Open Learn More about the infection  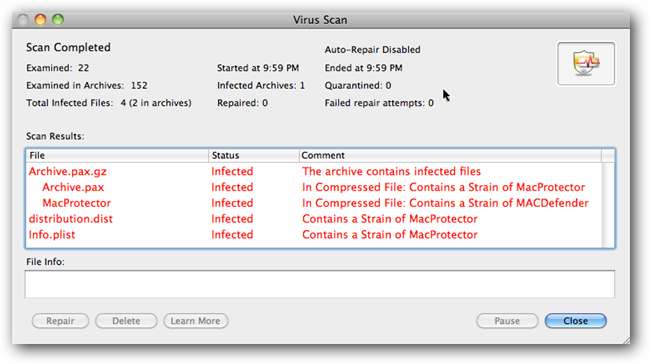click(x=195, y=321)
